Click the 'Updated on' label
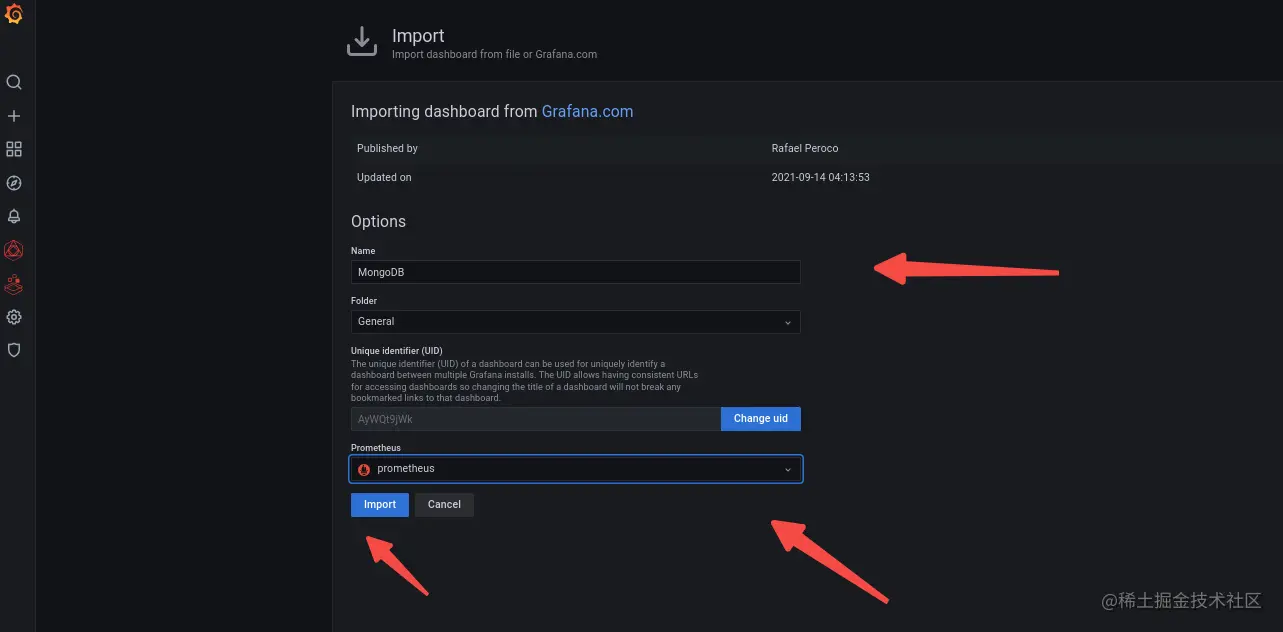The width and height of the screenshot is (1283, 632). tap(384, 177)
